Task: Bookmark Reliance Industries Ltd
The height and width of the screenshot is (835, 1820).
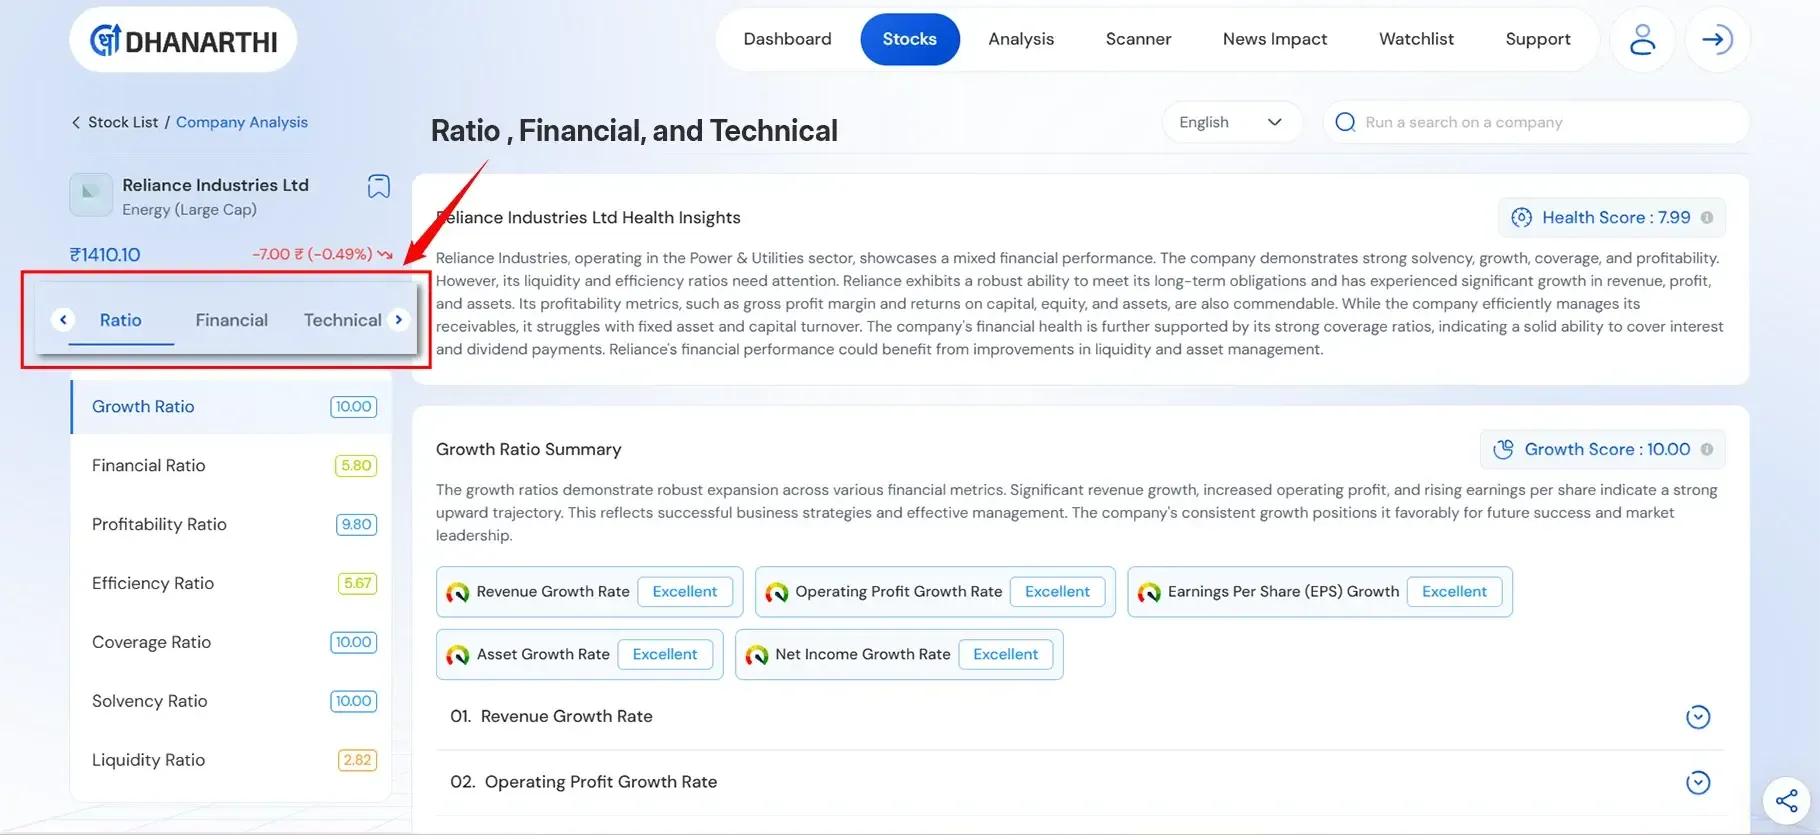Action: (378, 186)
